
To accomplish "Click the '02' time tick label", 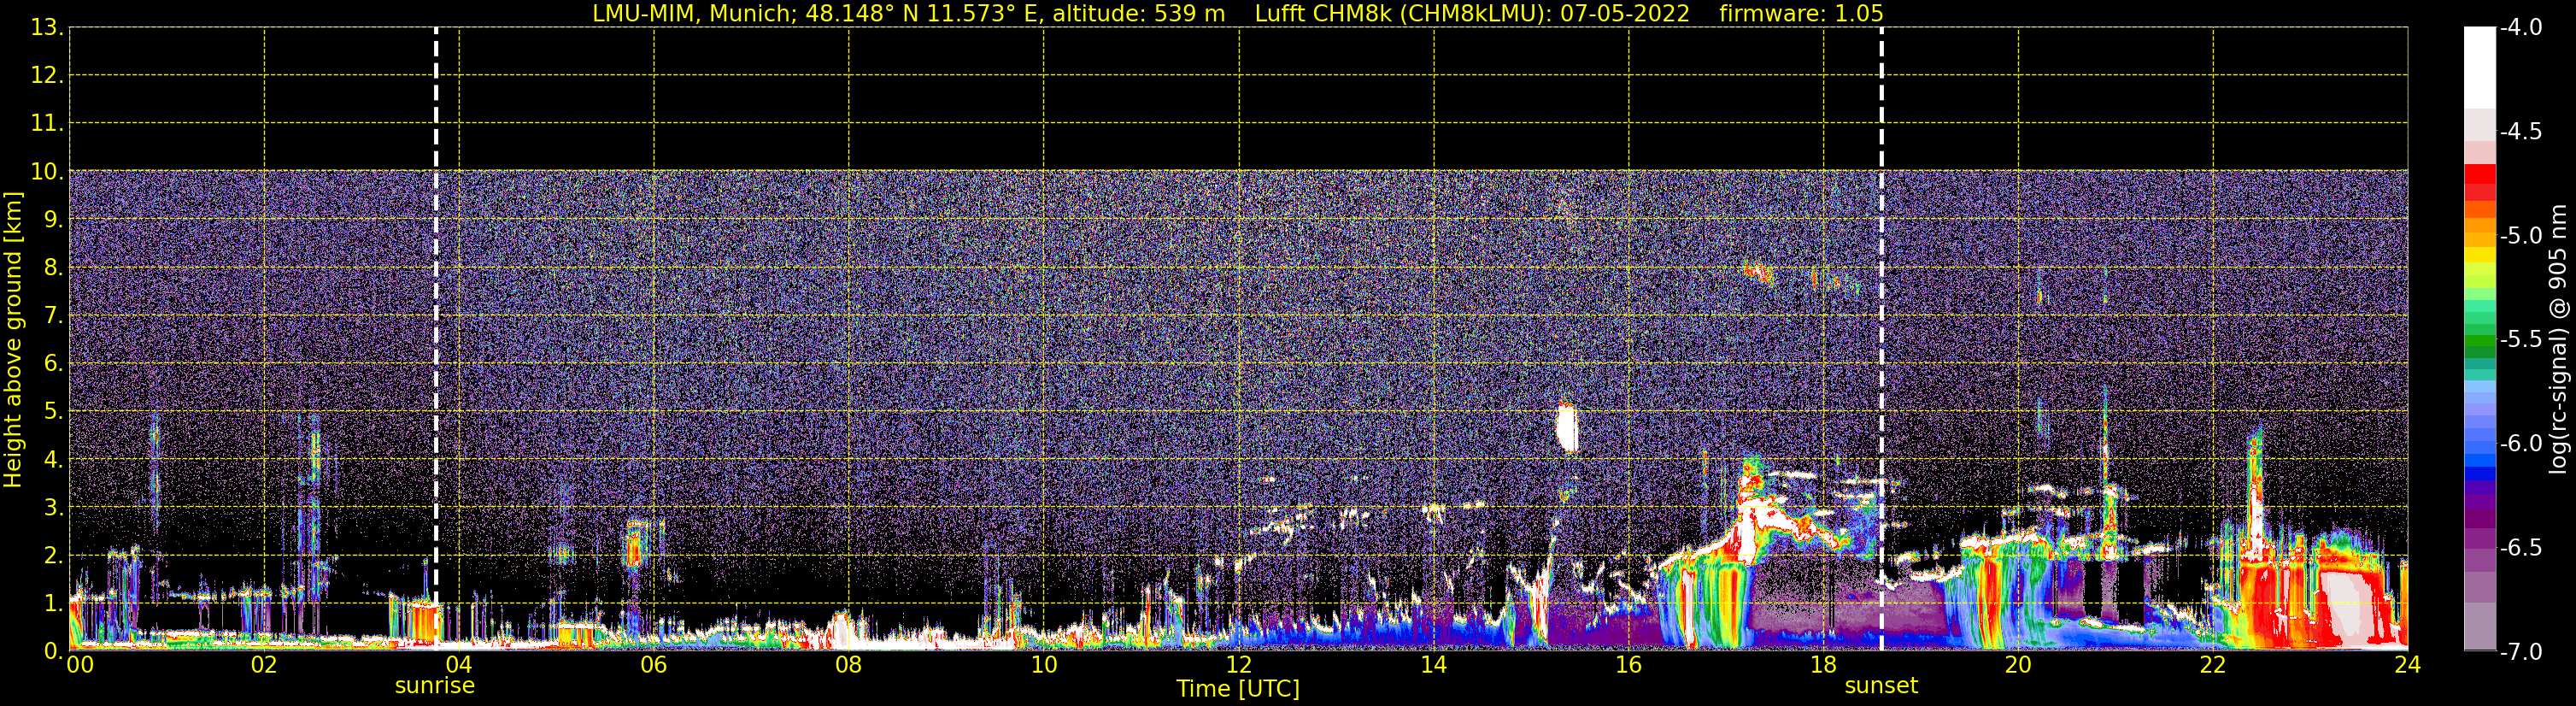I will [263, 665].
